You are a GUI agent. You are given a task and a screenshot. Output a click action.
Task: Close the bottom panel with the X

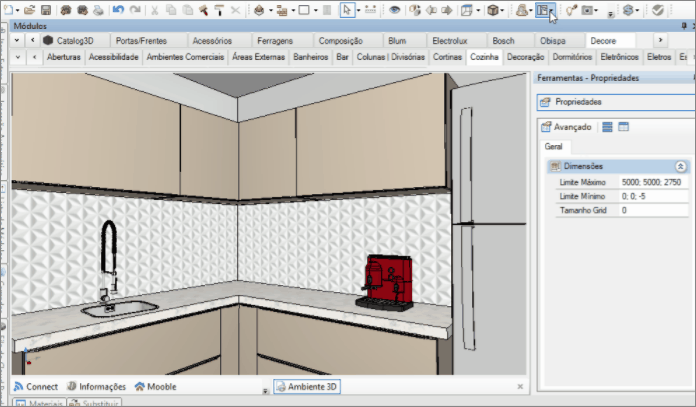pyautogui.click(x=520, y=387)
